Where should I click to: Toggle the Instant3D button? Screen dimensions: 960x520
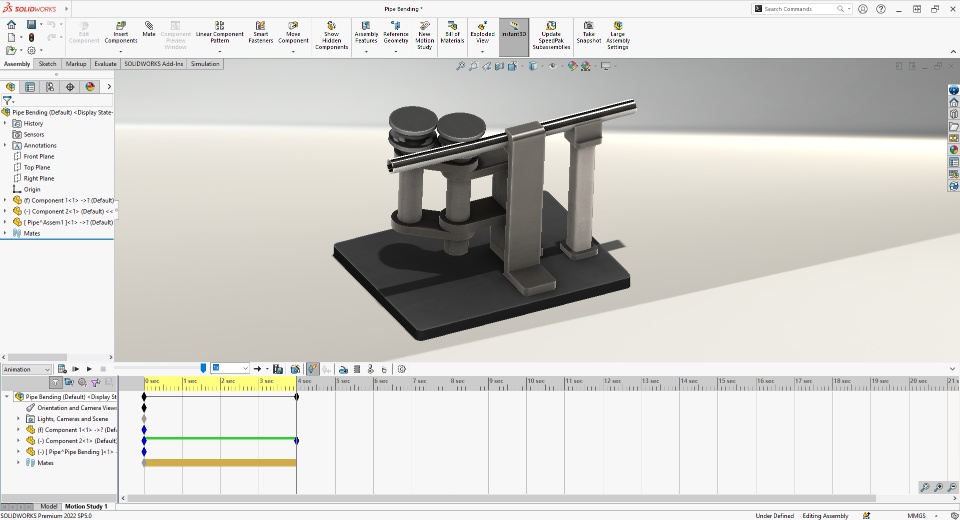pos(514,30)
